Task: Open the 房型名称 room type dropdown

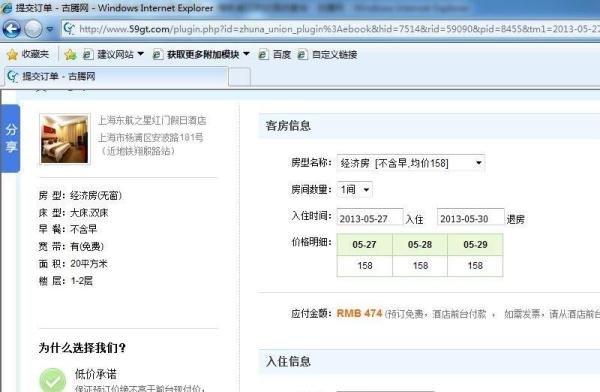Action: (x=411, y=163)
